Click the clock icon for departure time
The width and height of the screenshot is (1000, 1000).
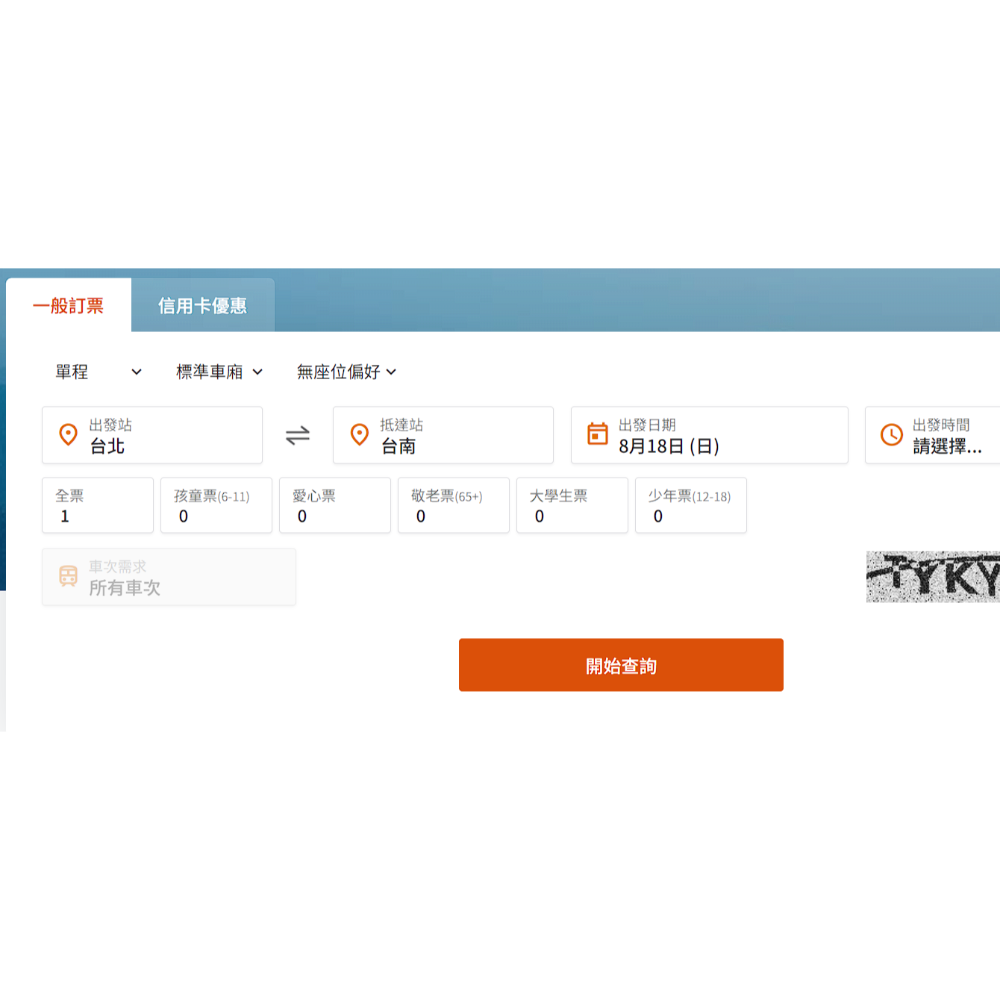tap(891, 435)
